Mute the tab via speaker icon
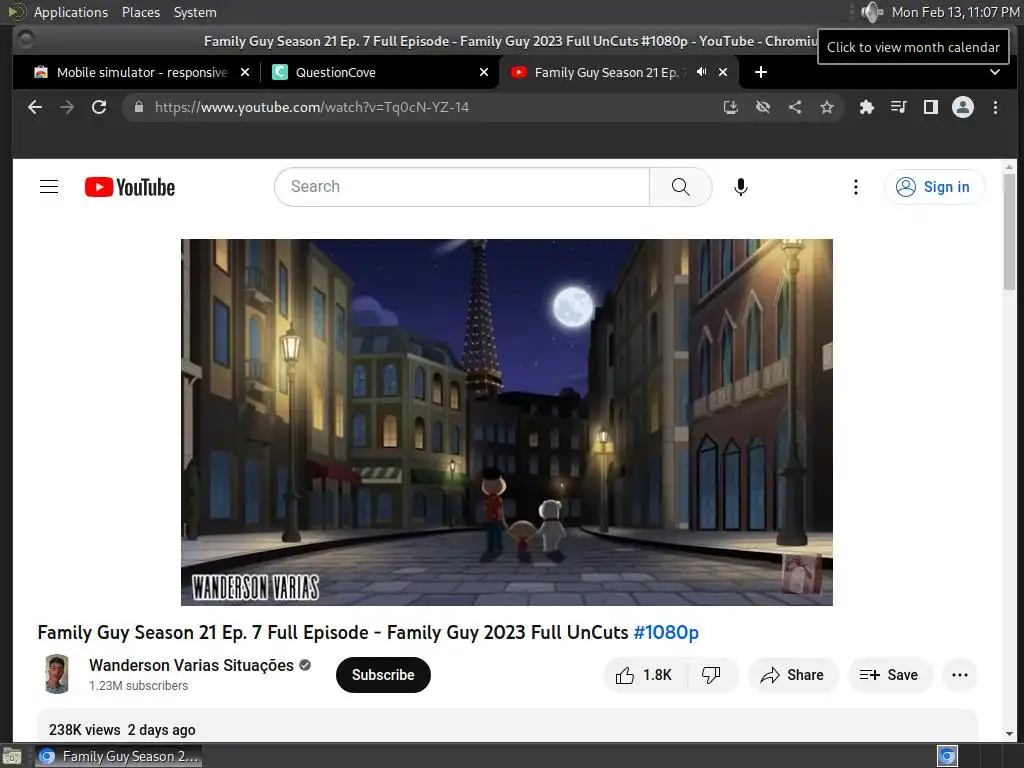 pyautogui.click(x=701, y=72)
